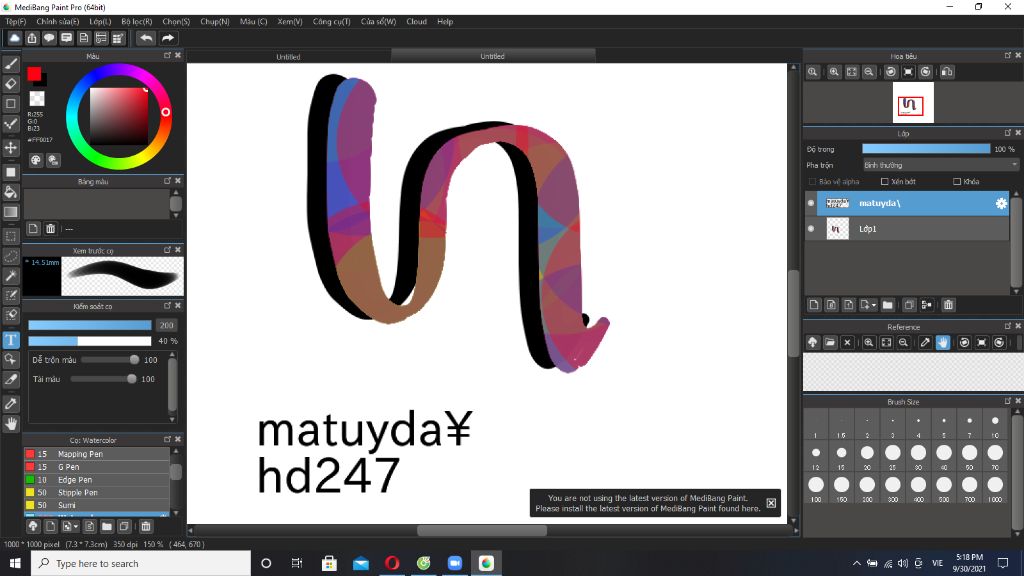Select the transparent color swatch
The width and height of the screenshot is (1024, 576).
click(x=37, y=99)
